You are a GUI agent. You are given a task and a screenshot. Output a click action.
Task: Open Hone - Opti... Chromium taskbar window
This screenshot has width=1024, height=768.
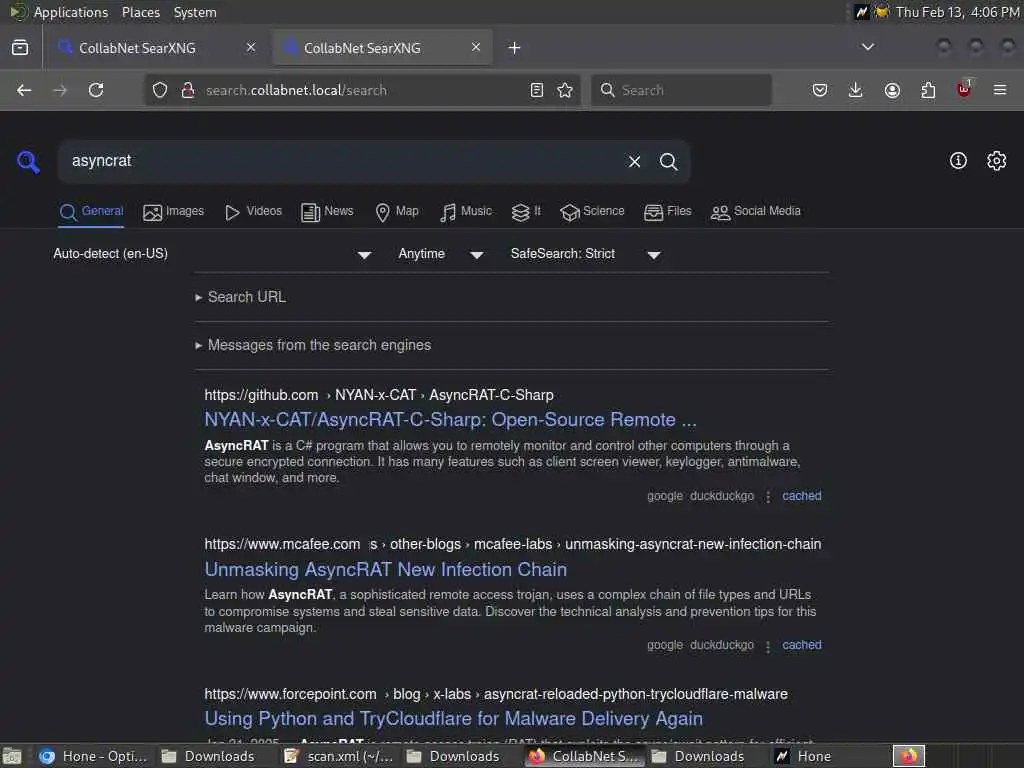[93, 756]
